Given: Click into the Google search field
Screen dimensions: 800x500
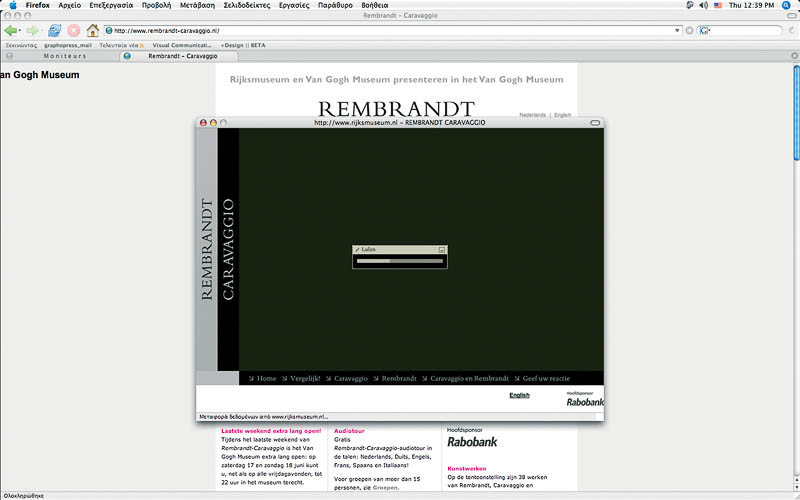Looking at the screenshot, I should (x=745, y=31).
